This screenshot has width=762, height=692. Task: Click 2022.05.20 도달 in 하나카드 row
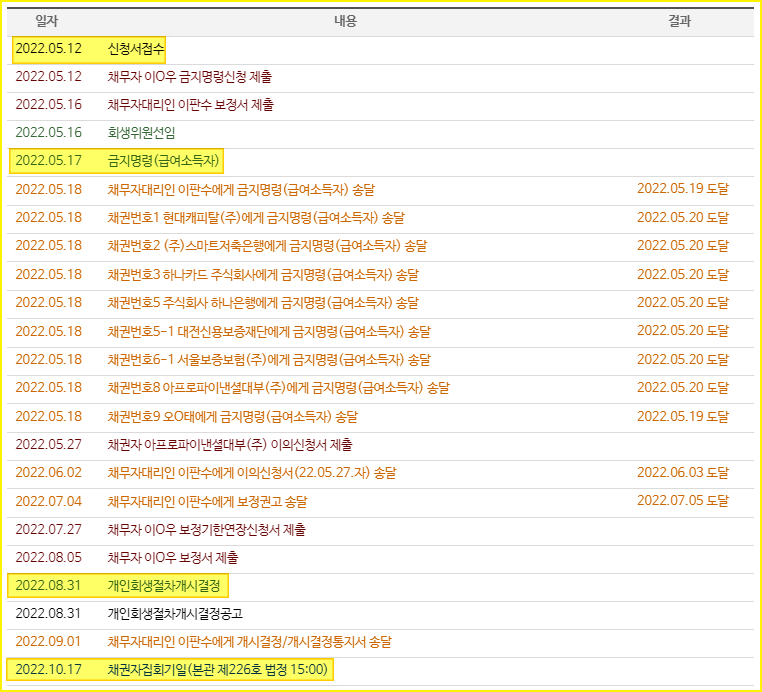click(x=683, y=275)
